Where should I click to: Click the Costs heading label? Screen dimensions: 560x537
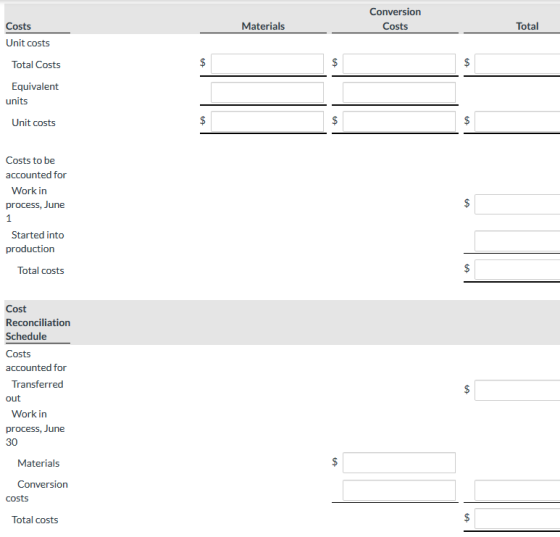coord(18,26)
